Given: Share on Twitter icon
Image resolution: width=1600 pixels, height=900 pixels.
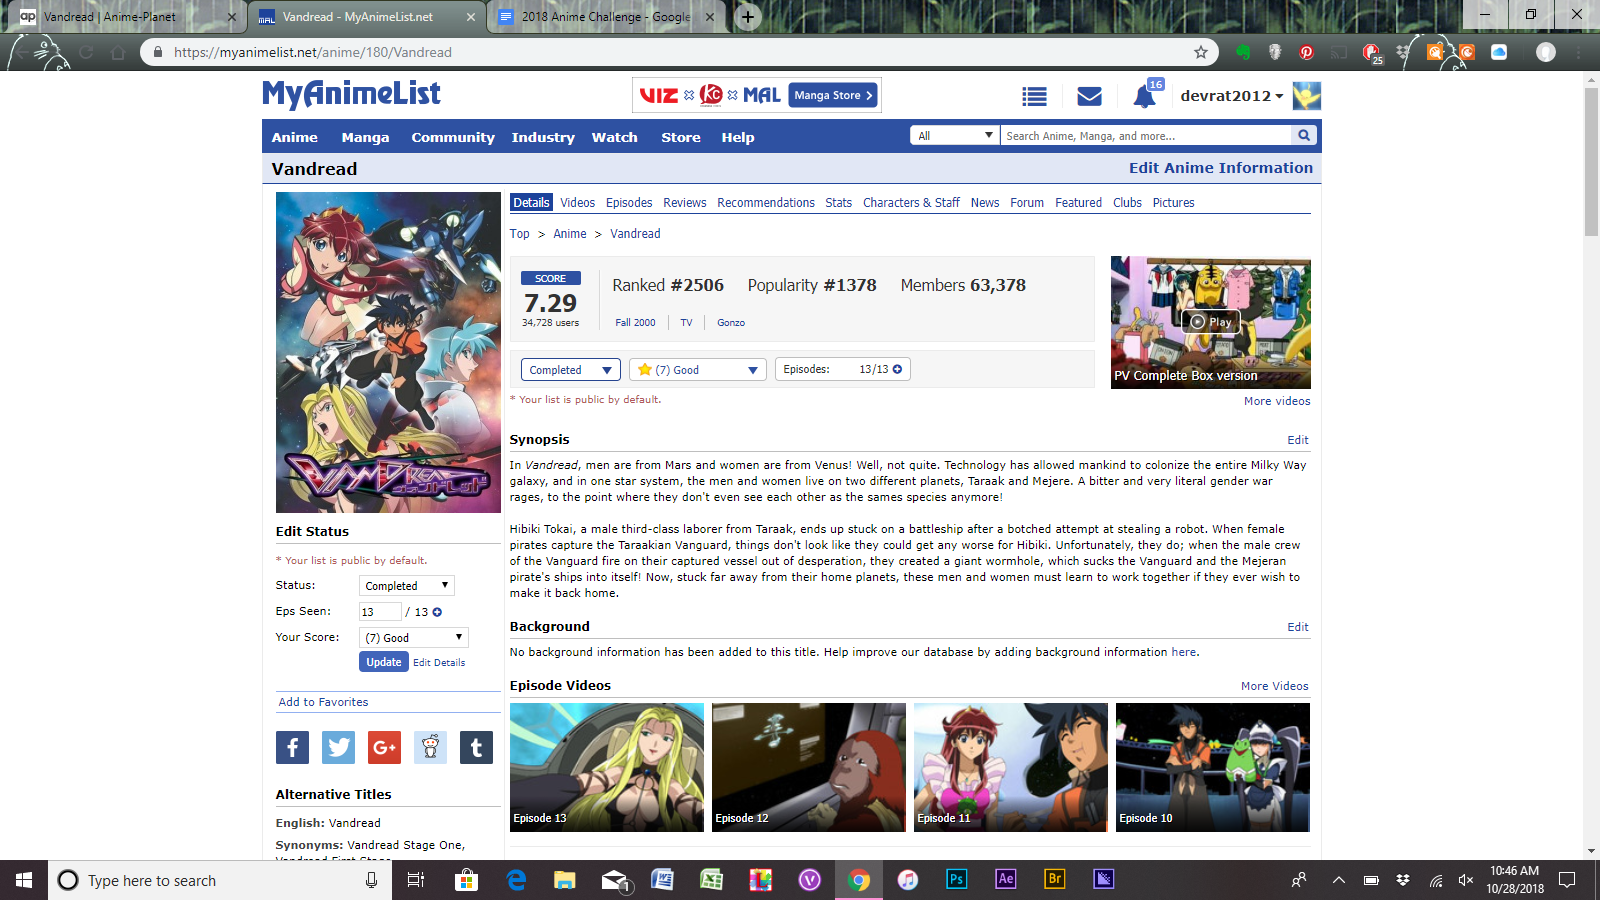Looking at the screenshot, I should (x=338, y=747).
